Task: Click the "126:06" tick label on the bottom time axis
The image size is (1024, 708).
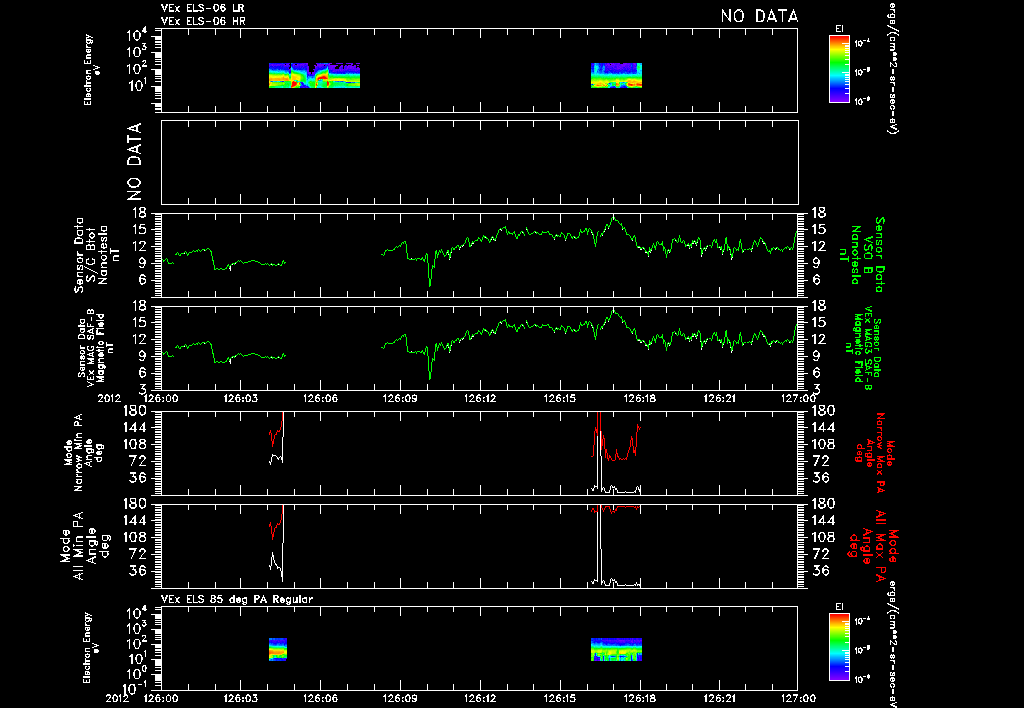Action: 321,698
